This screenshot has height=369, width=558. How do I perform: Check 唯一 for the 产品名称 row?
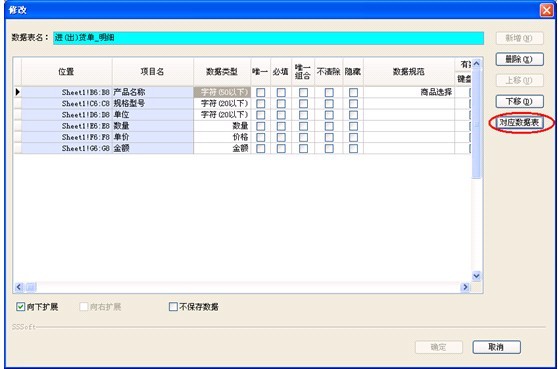[x=260, y=93]
